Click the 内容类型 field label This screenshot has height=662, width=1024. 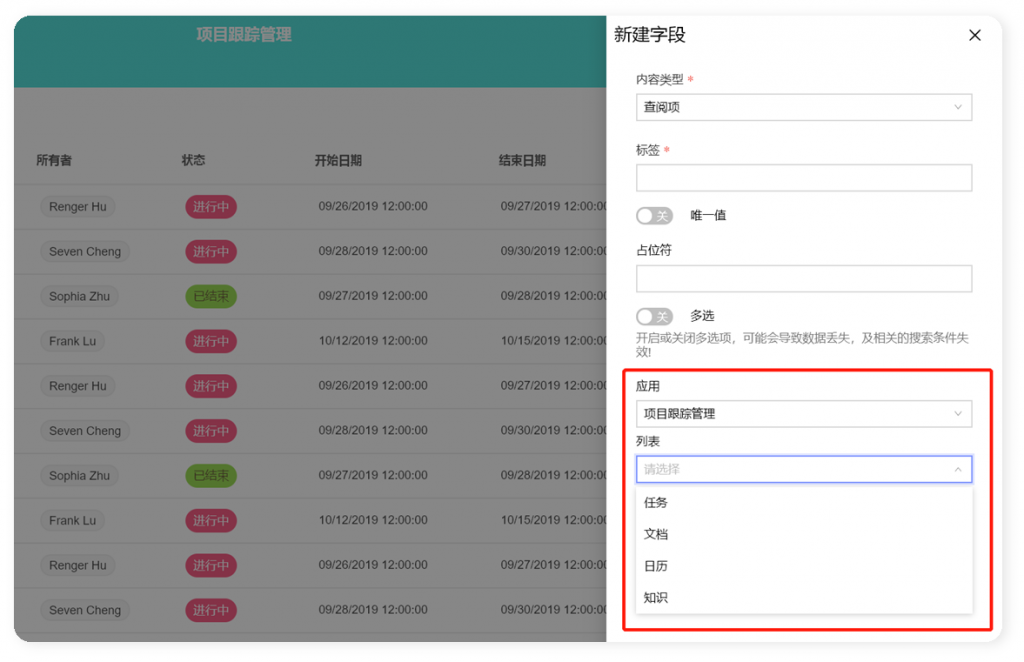[x=660, y=80]
